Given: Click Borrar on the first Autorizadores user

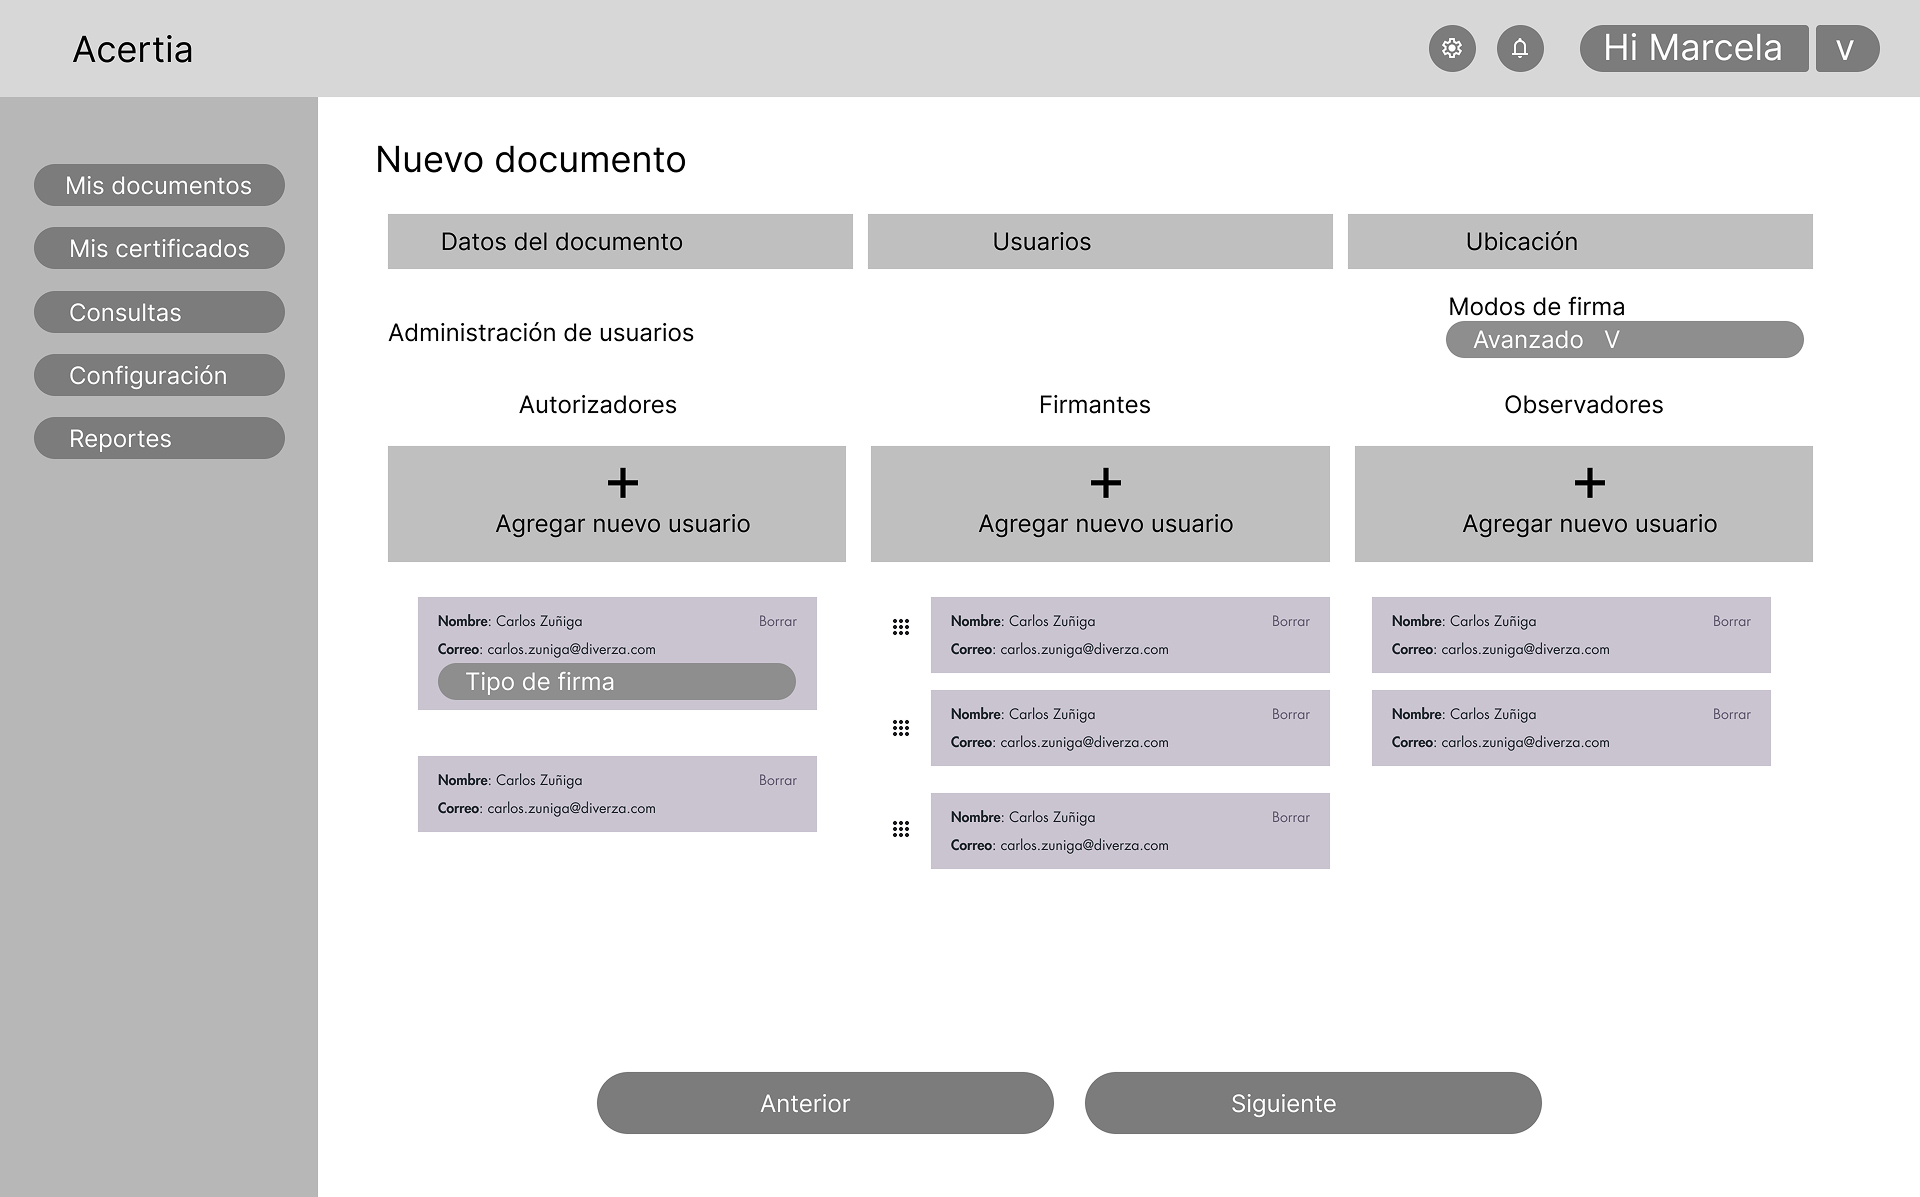Looking at the screenshot, I should (777, 621).
